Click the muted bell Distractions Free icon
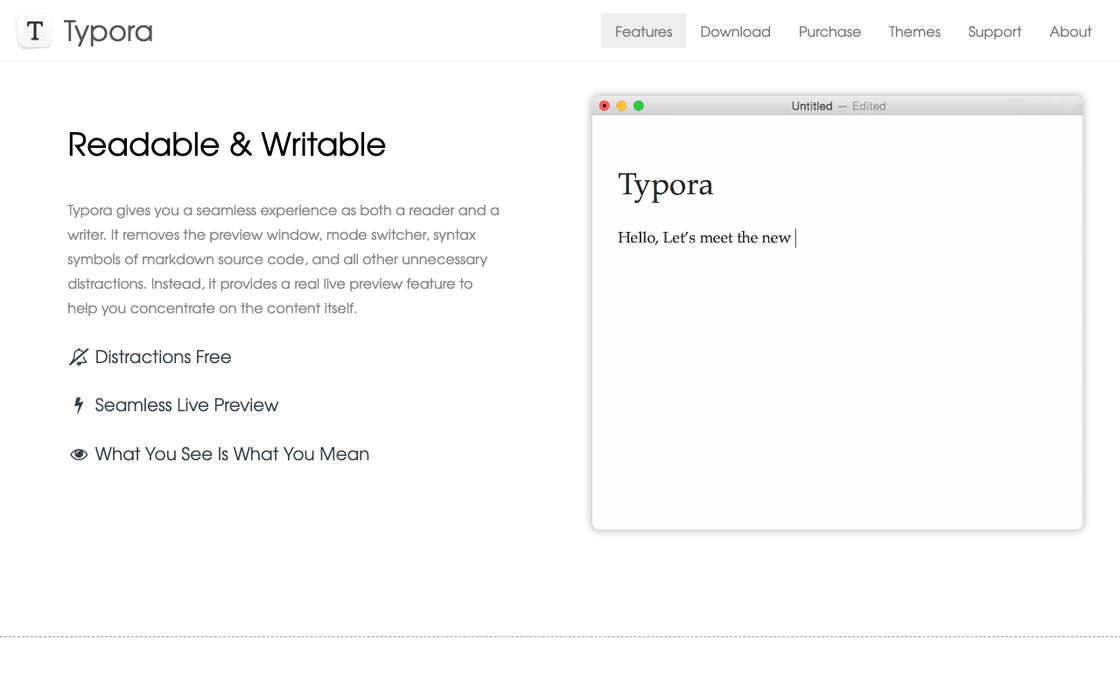The height and width of the screenshot is (700, 1120). [x=79, y=357]
